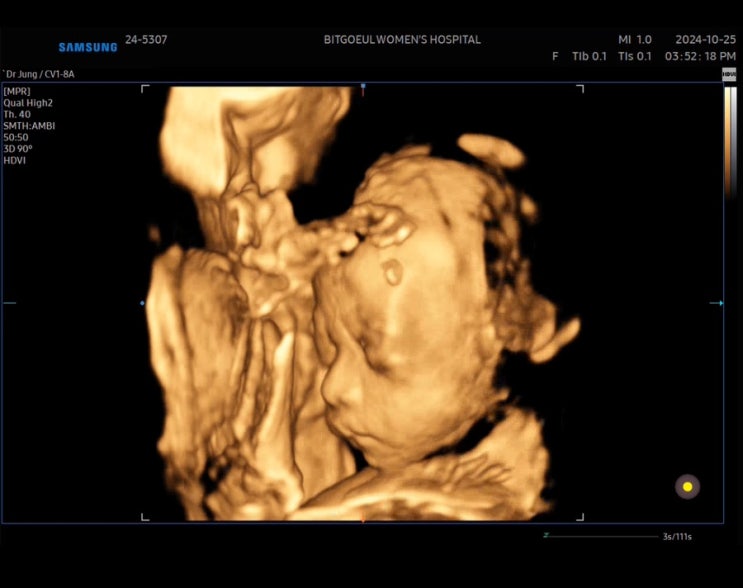Click the 3D rendered fetal image
The width and height of the screenshot is (743, 588).
[363, 303]
